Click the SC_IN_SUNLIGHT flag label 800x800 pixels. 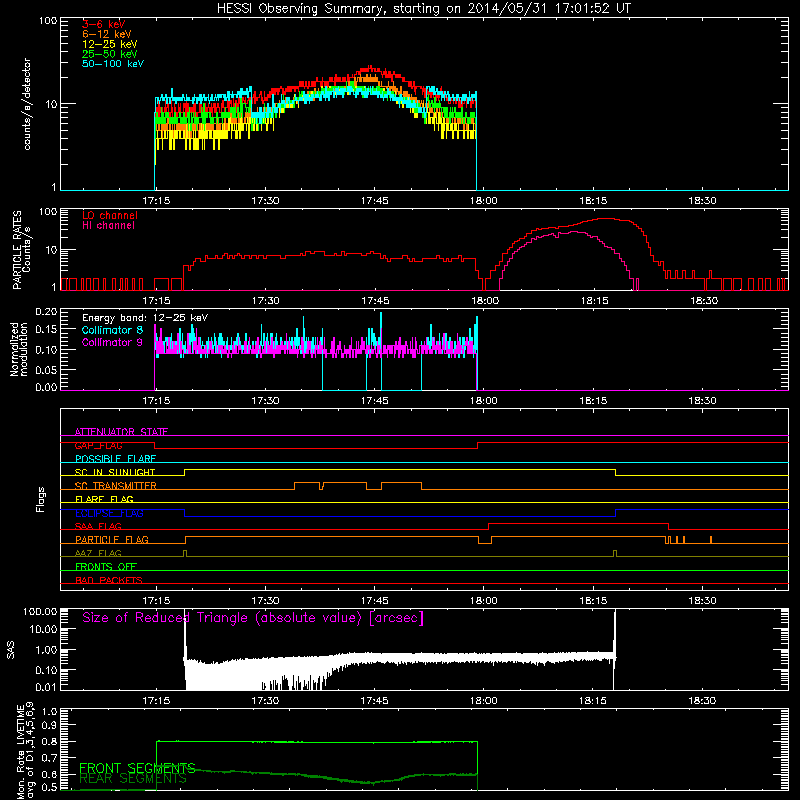pyautogui.click(x=115, y=472)
